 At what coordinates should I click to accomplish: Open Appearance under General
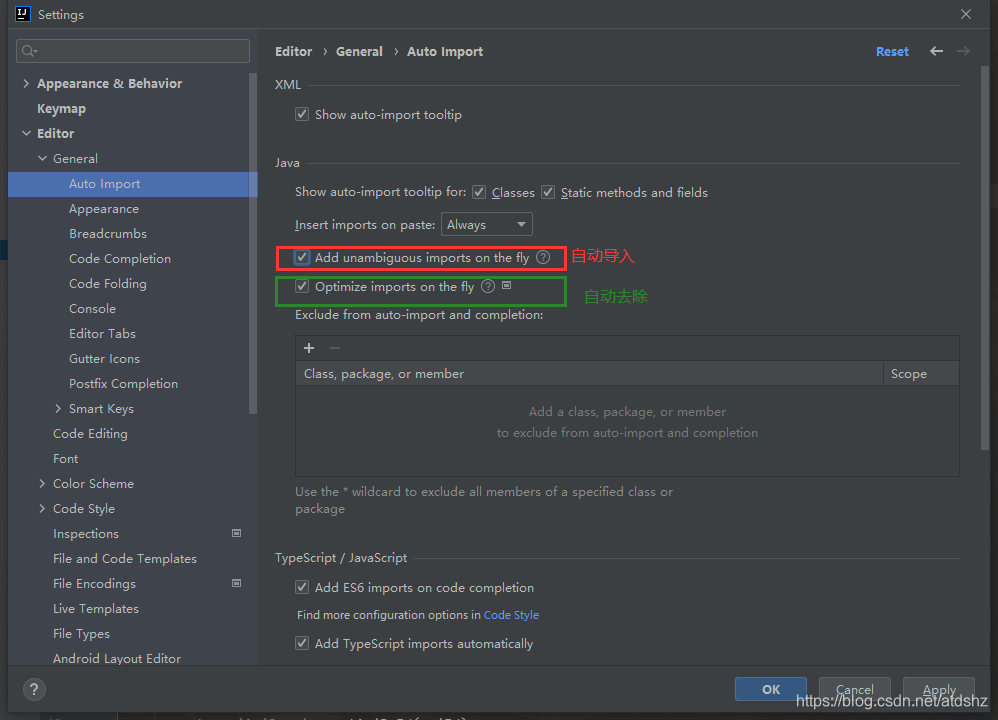104,208
